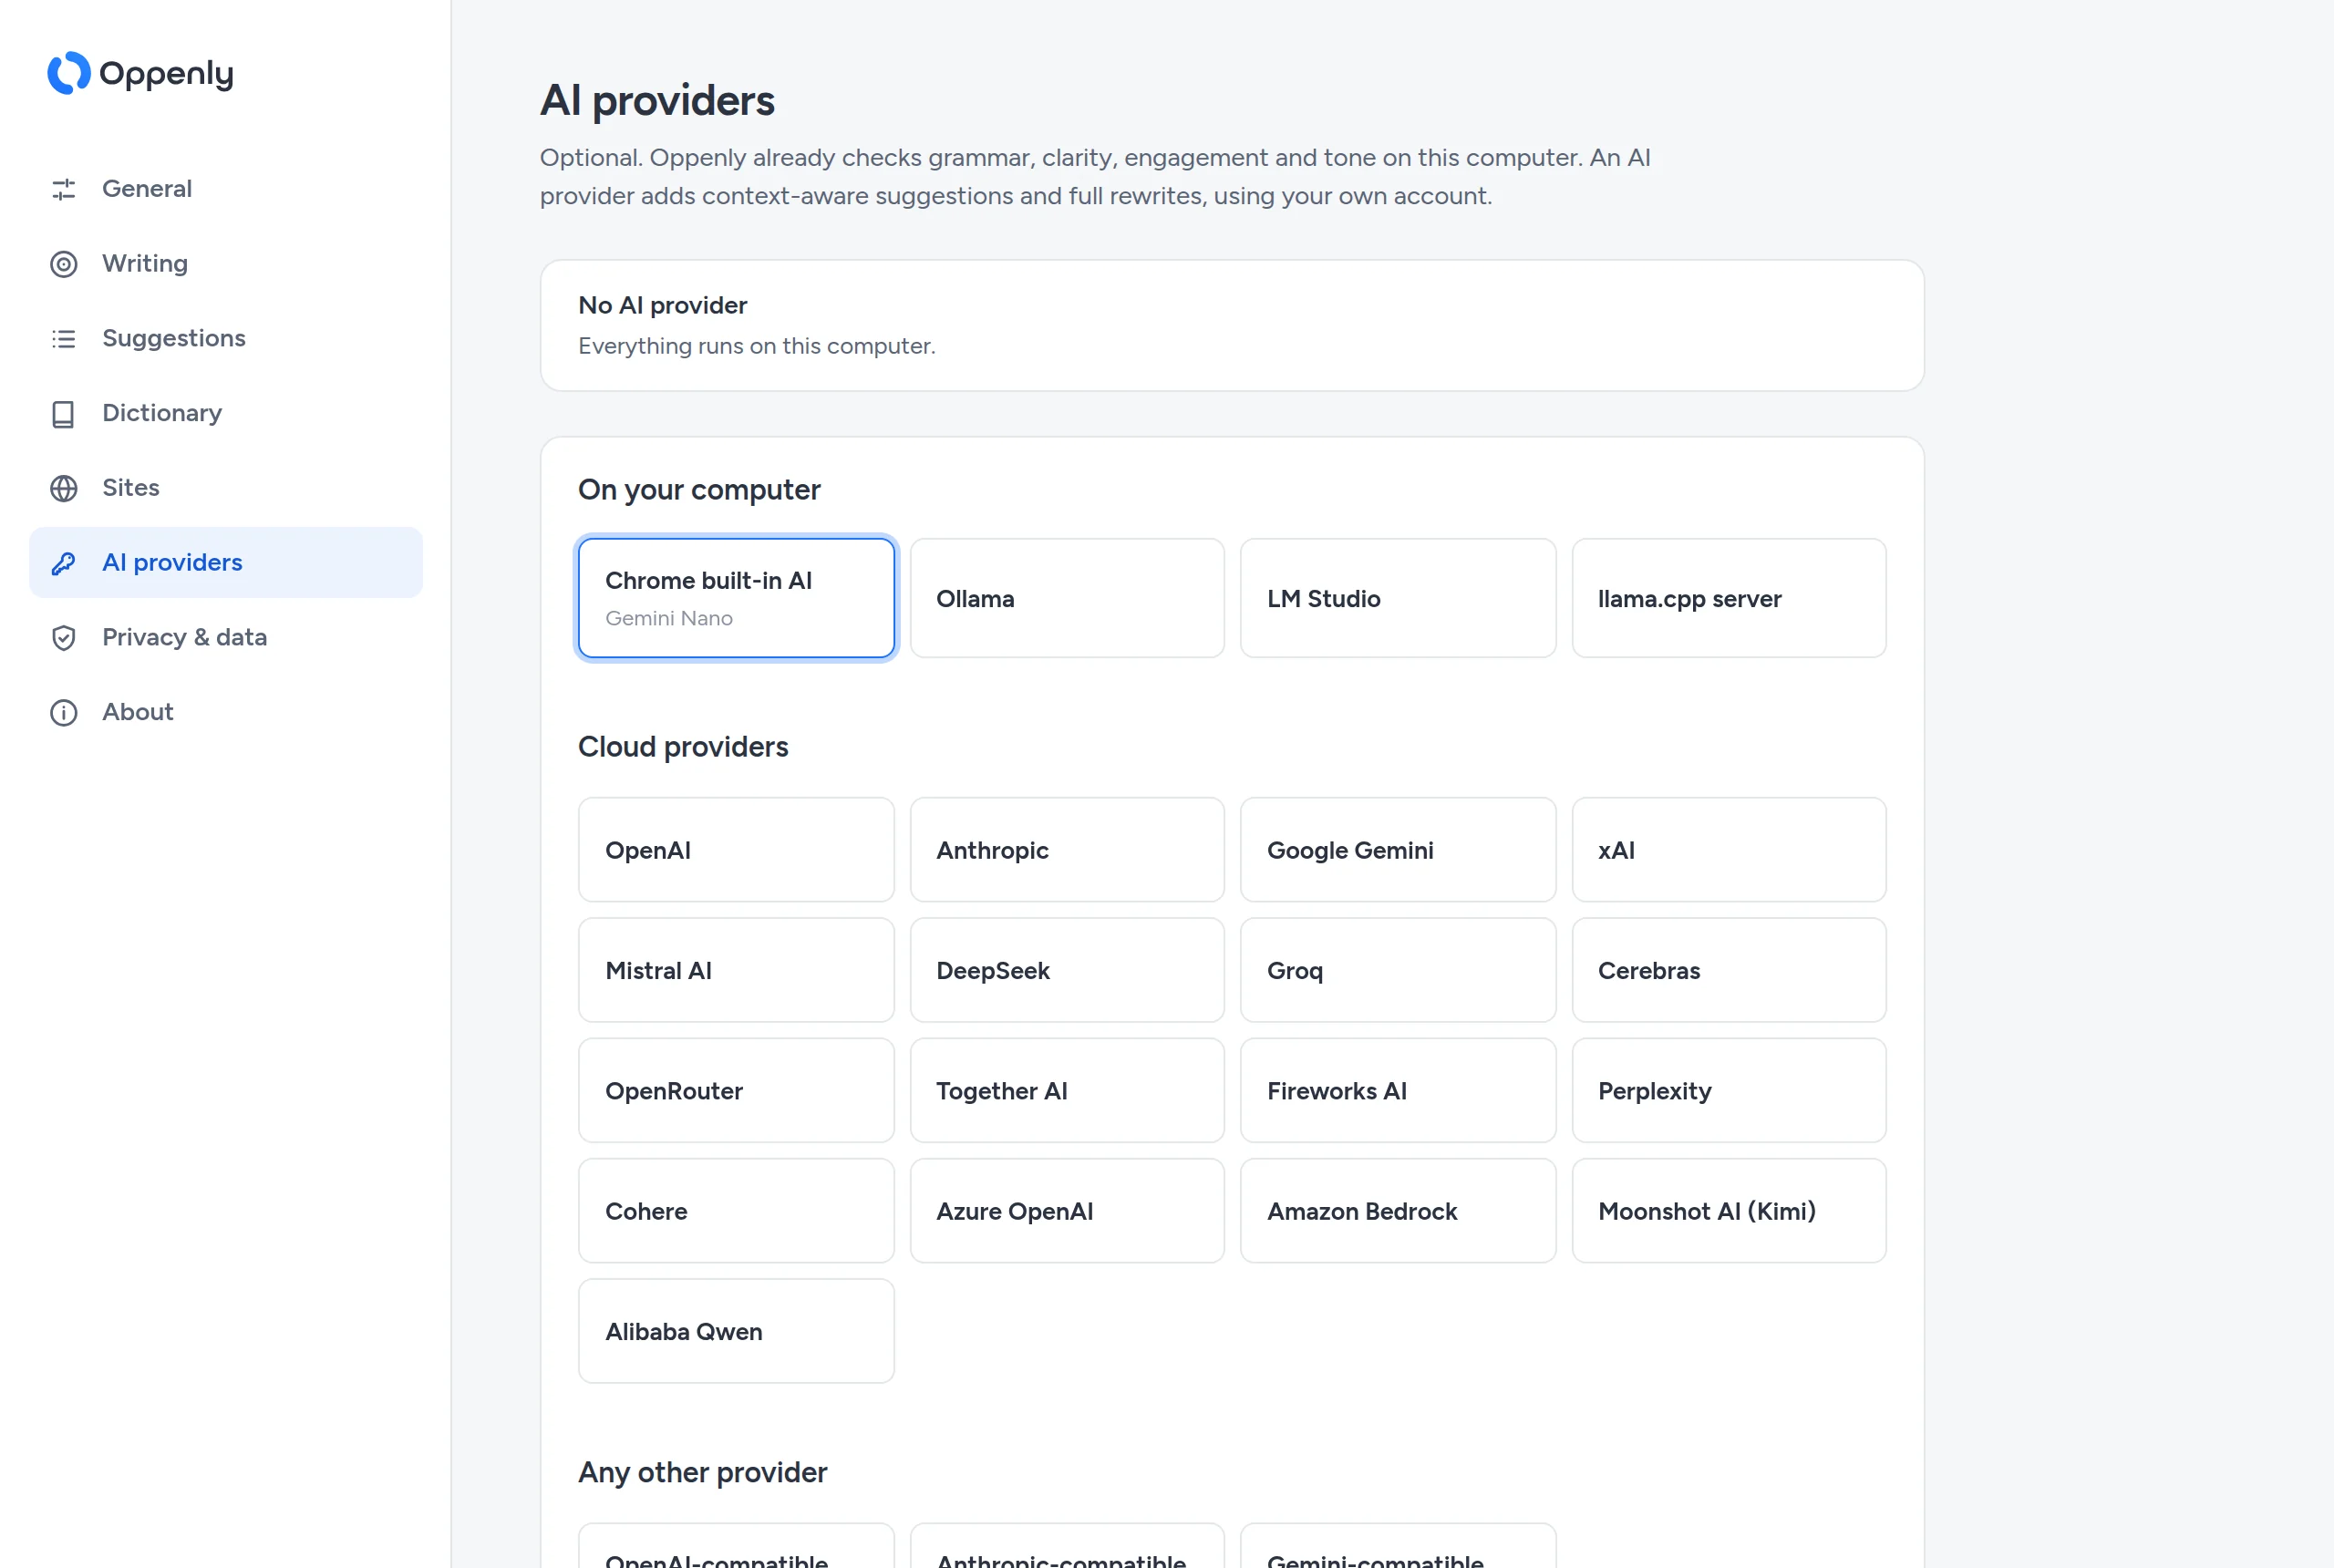The image size is (2334, 1568).
Task: Choose the Groq provider card
Action: pos(1398,970)
